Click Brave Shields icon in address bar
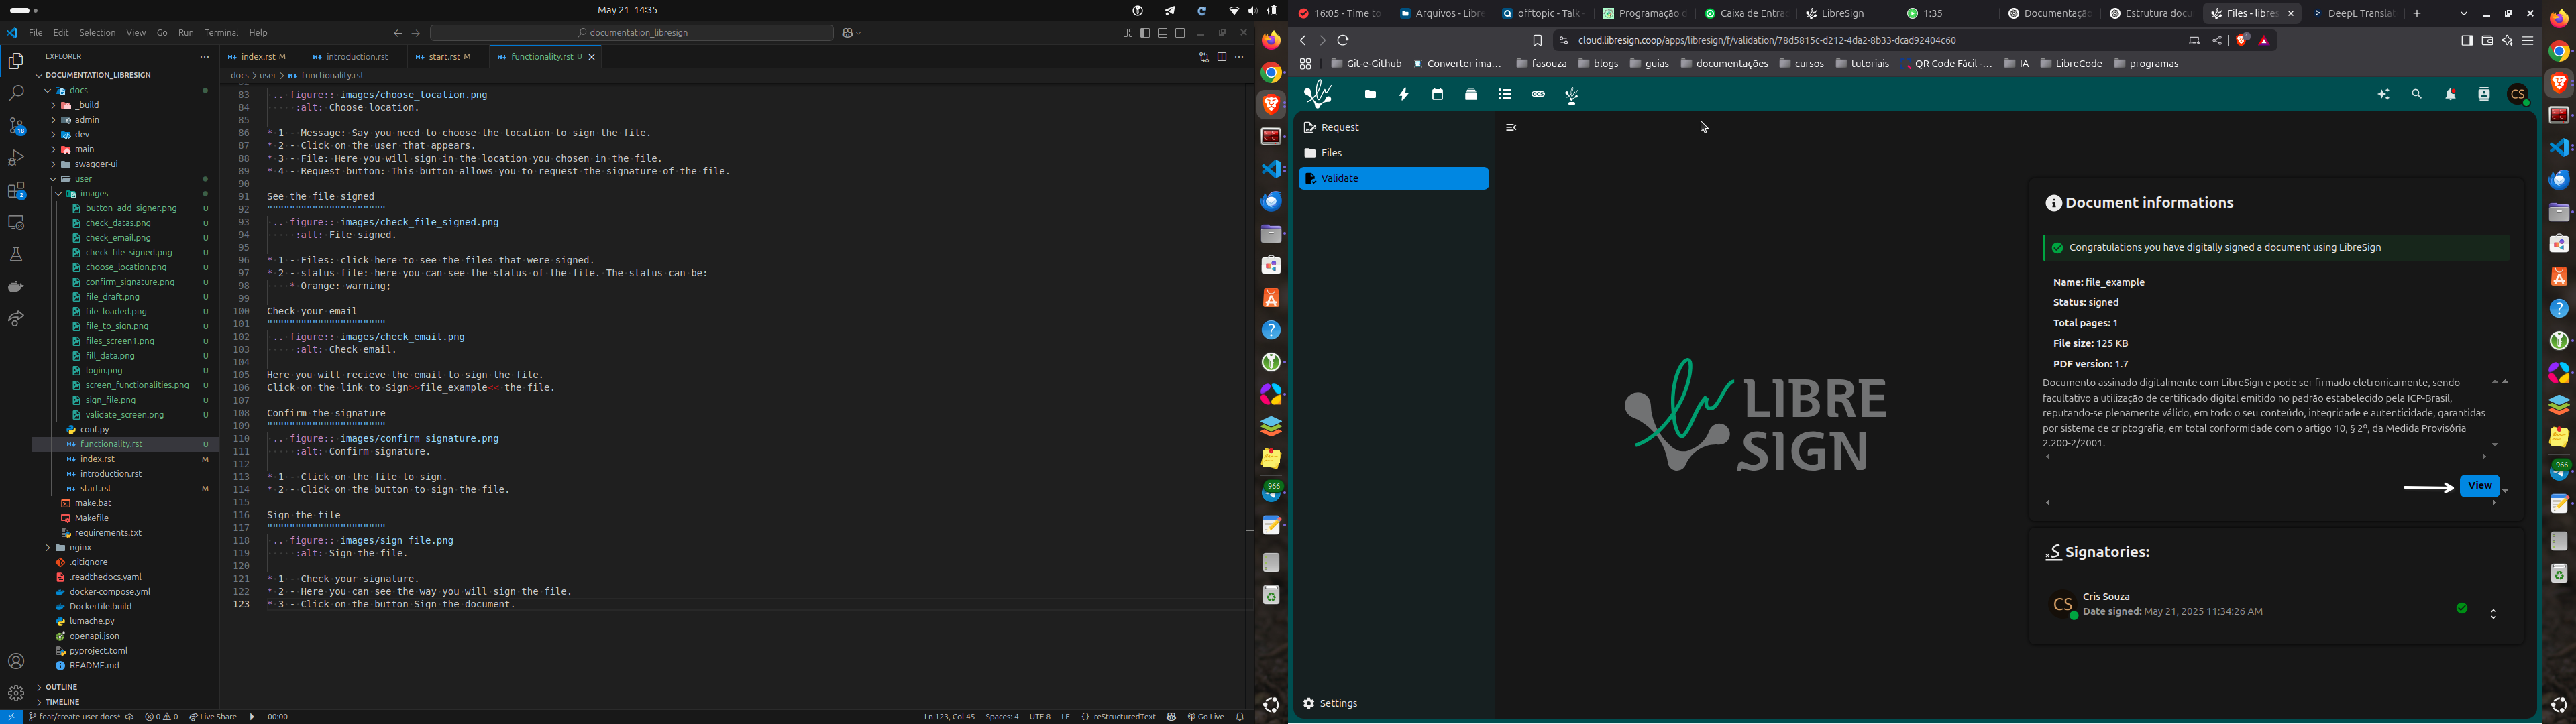Viewport: 2576px width, 724px height. [2242, 41]
